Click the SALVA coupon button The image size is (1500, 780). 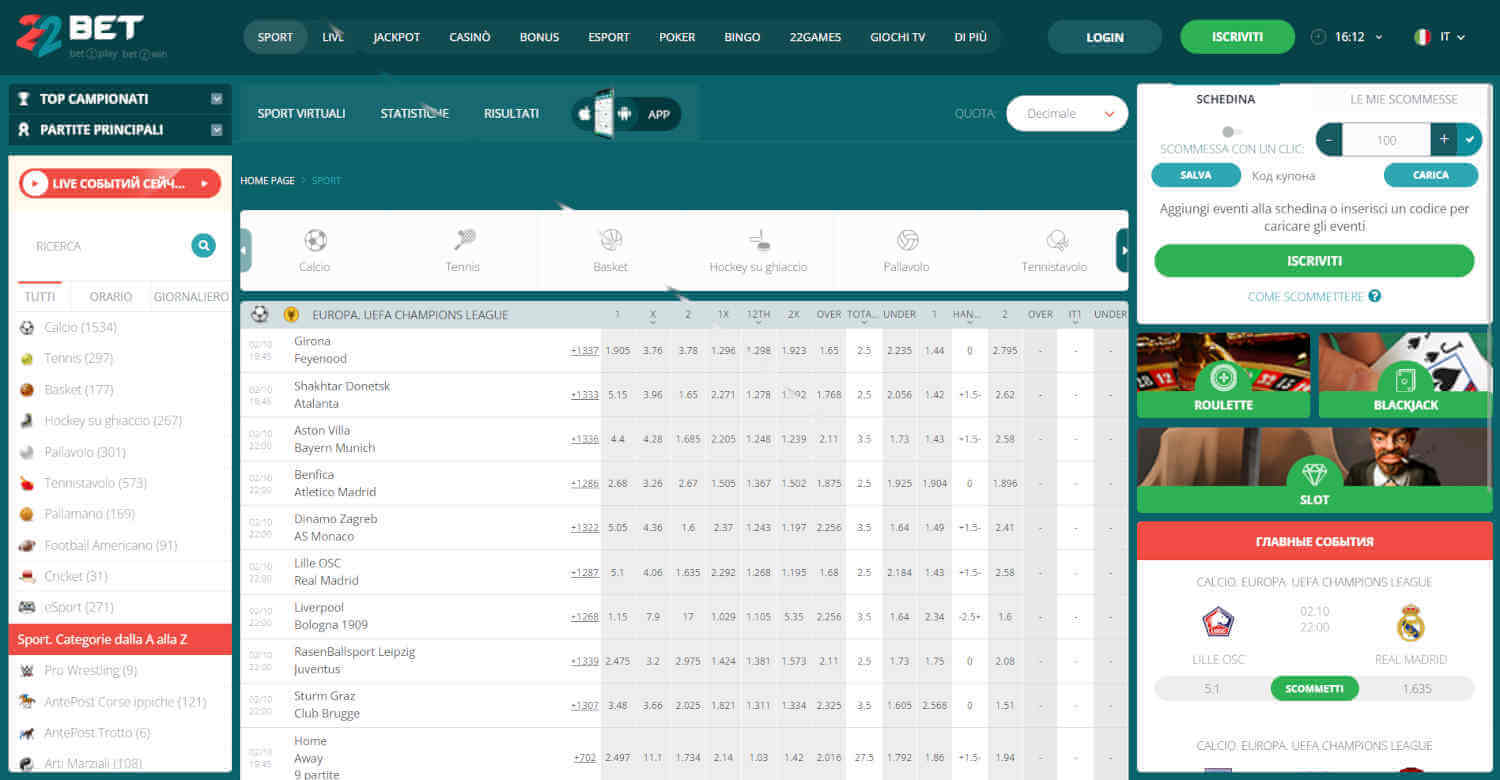[1195, 175]
